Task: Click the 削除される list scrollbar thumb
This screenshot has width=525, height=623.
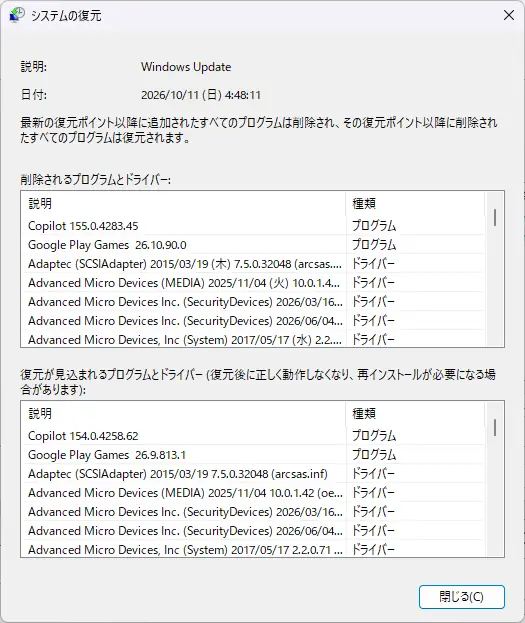Action: point(495,218)
